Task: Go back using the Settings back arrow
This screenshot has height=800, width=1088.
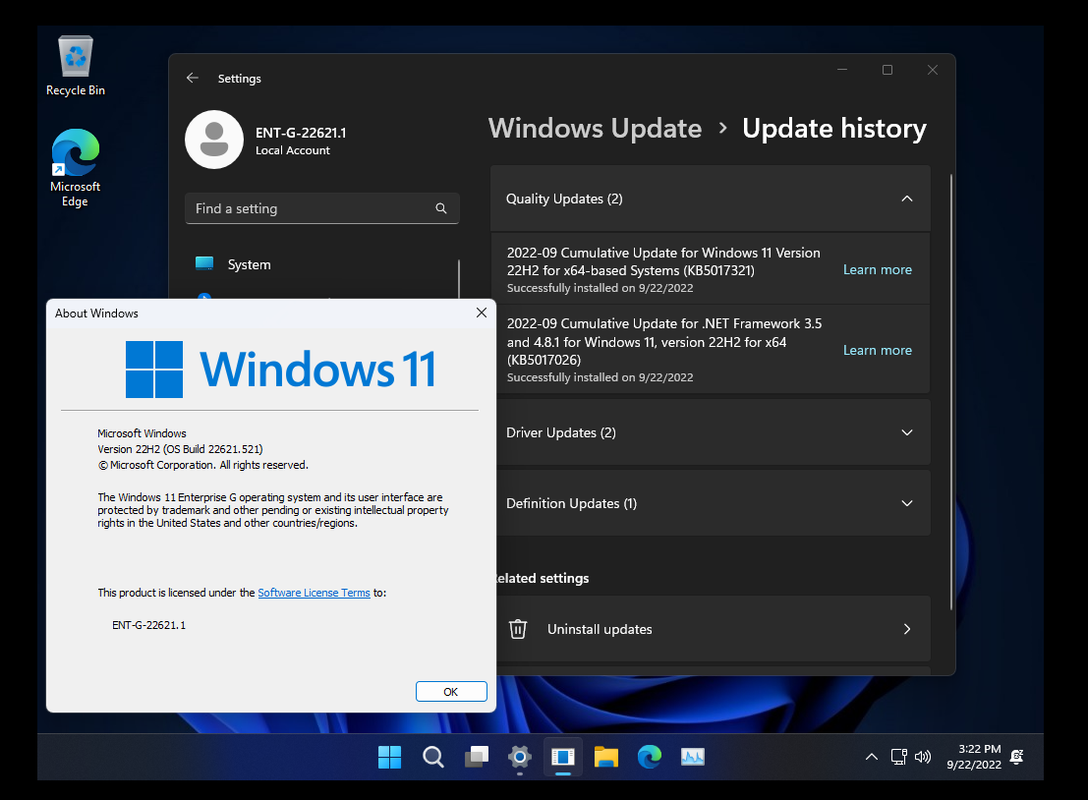Action: click(x=192, y=78)
